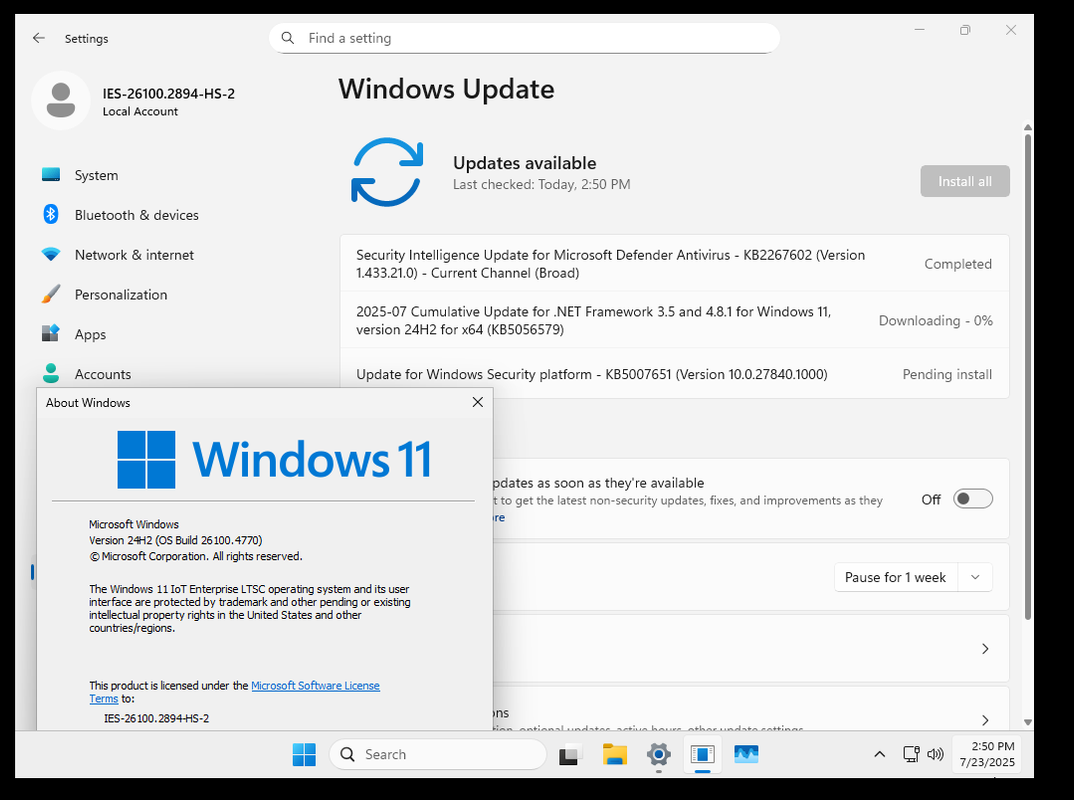Open Personalization settings
This screenshot has width=1074, height=800.
click(x=121, y=295)
